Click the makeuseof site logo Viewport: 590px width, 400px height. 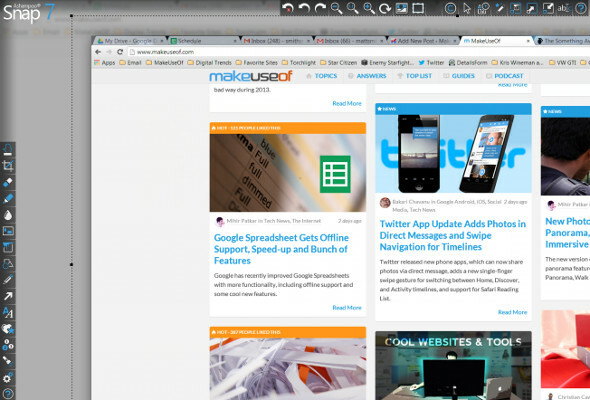pos(251,76)
